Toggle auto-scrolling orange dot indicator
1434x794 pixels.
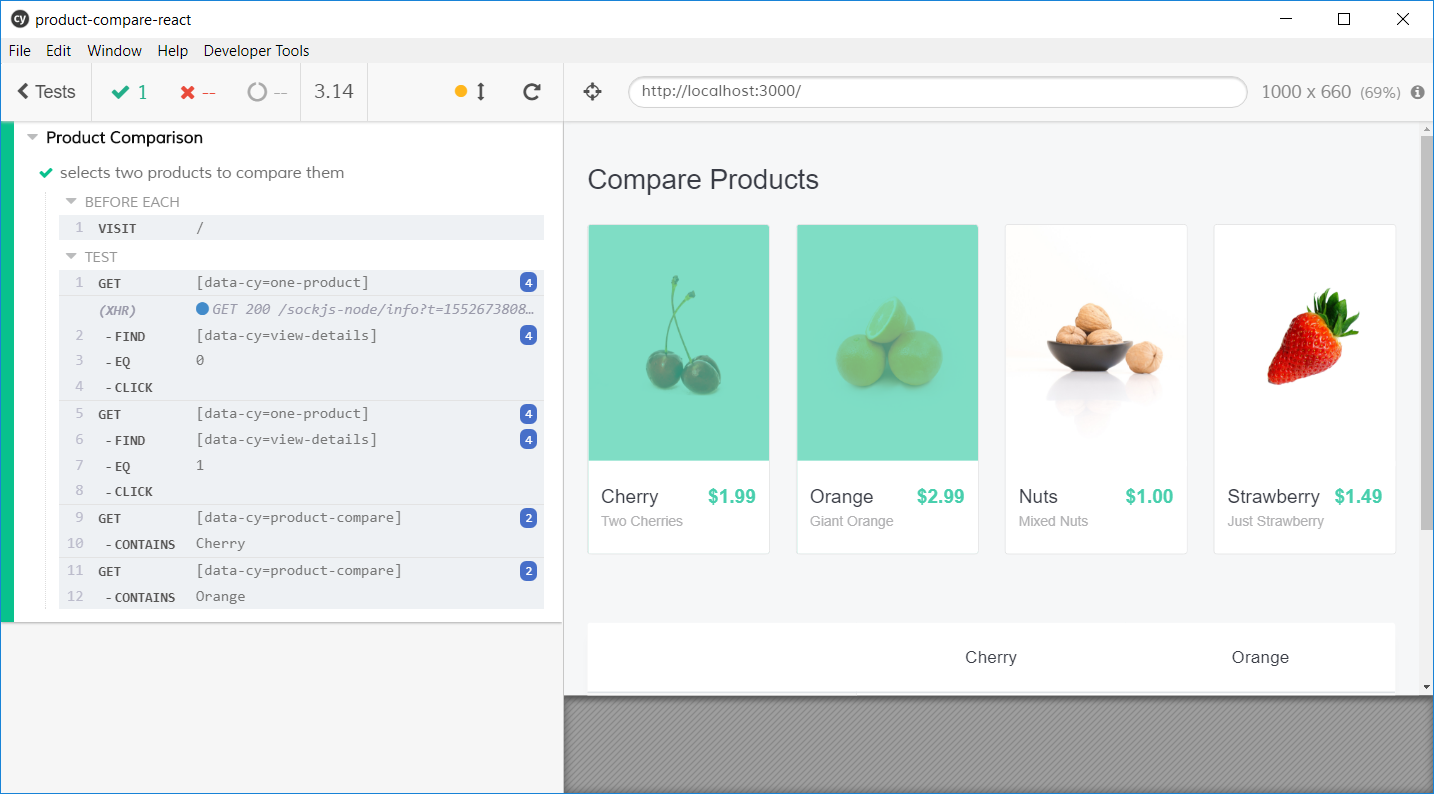coord(461,92)
